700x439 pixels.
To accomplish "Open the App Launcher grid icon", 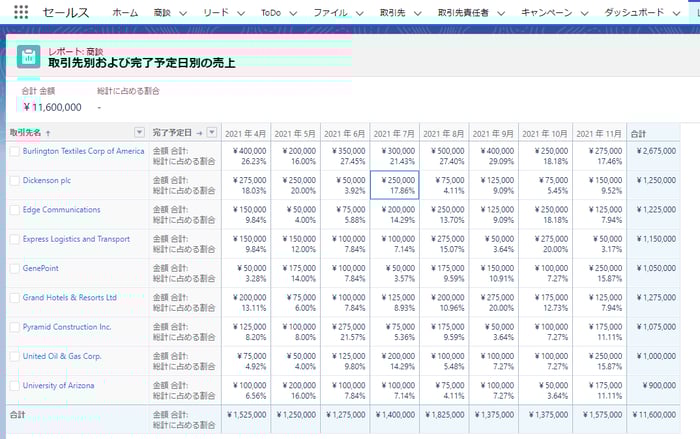I will pyautogui.click(x=21, y=12).
